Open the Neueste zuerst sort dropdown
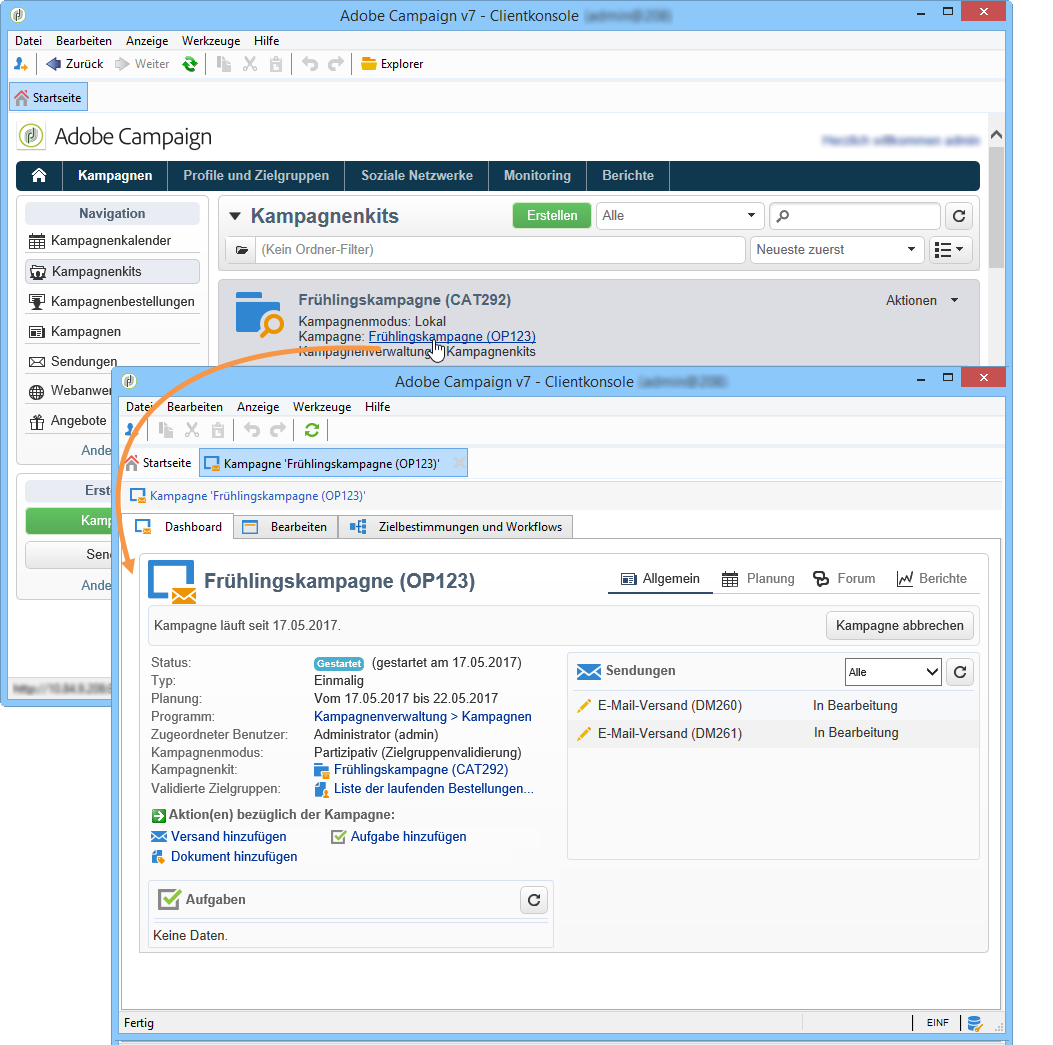 [836, 250]
